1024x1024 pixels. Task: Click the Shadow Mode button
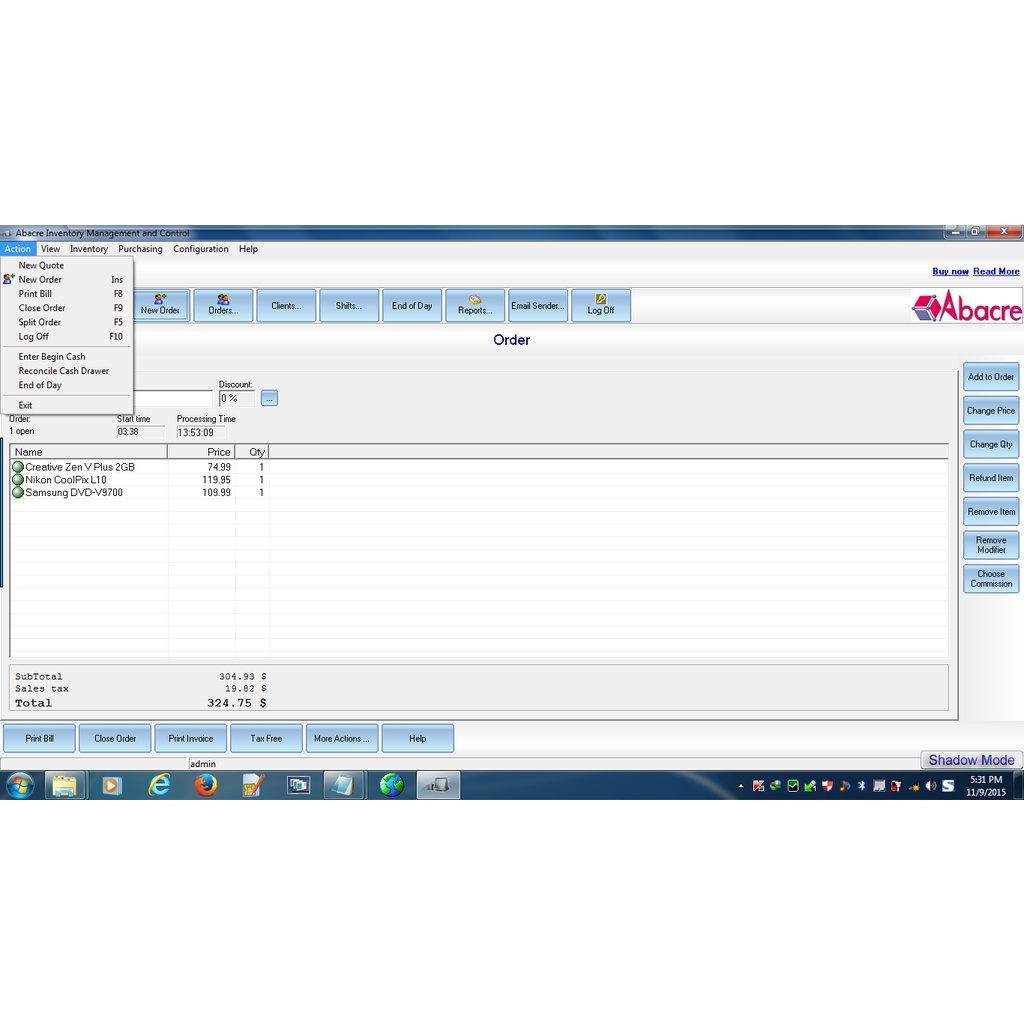click(971, 760)
